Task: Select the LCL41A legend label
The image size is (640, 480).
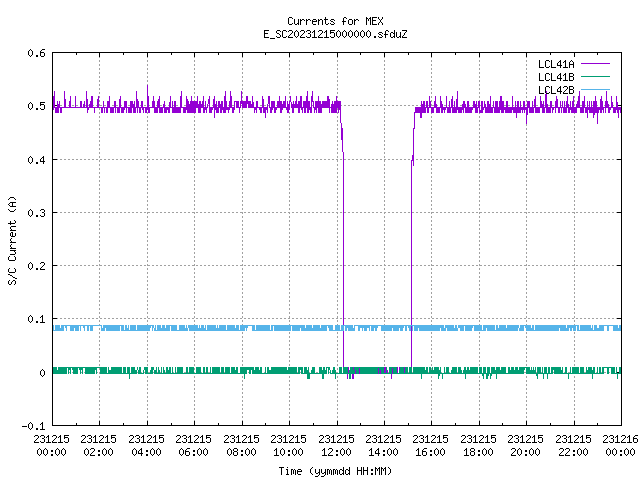Action: 556,64
